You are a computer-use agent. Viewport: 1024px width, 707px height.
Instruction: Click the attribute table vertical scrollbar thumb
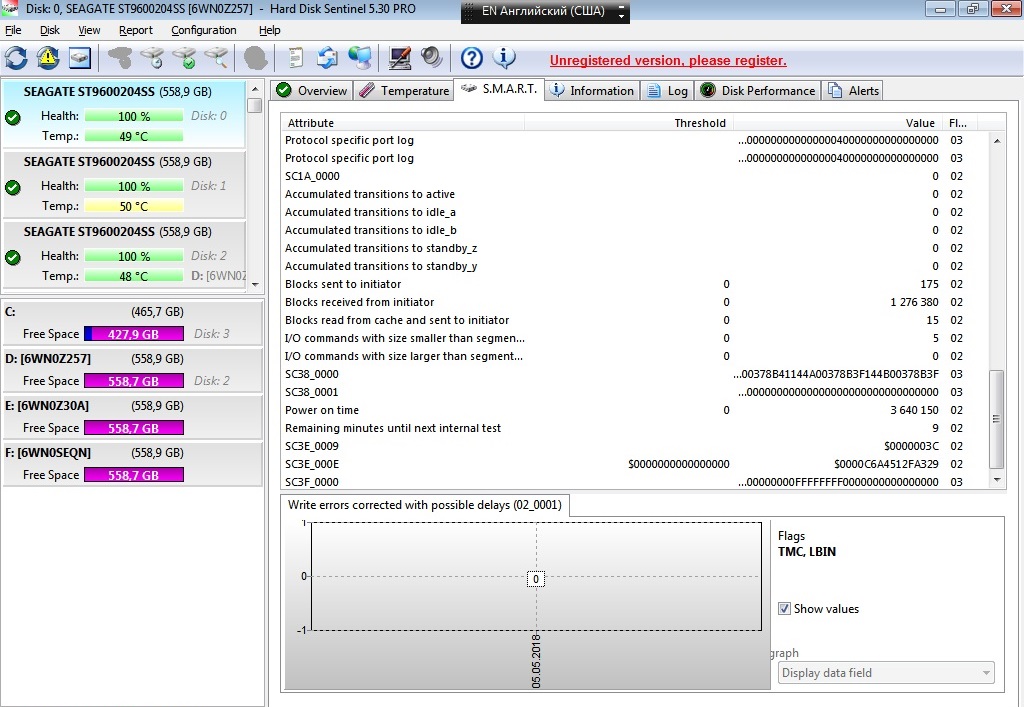(996, 419)
